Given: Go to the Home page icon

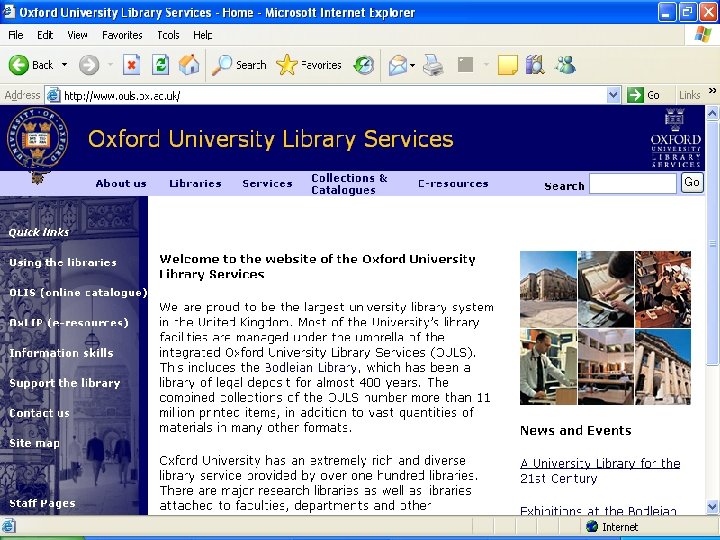Looking at the screenshot, I should (x=189, y=65).
